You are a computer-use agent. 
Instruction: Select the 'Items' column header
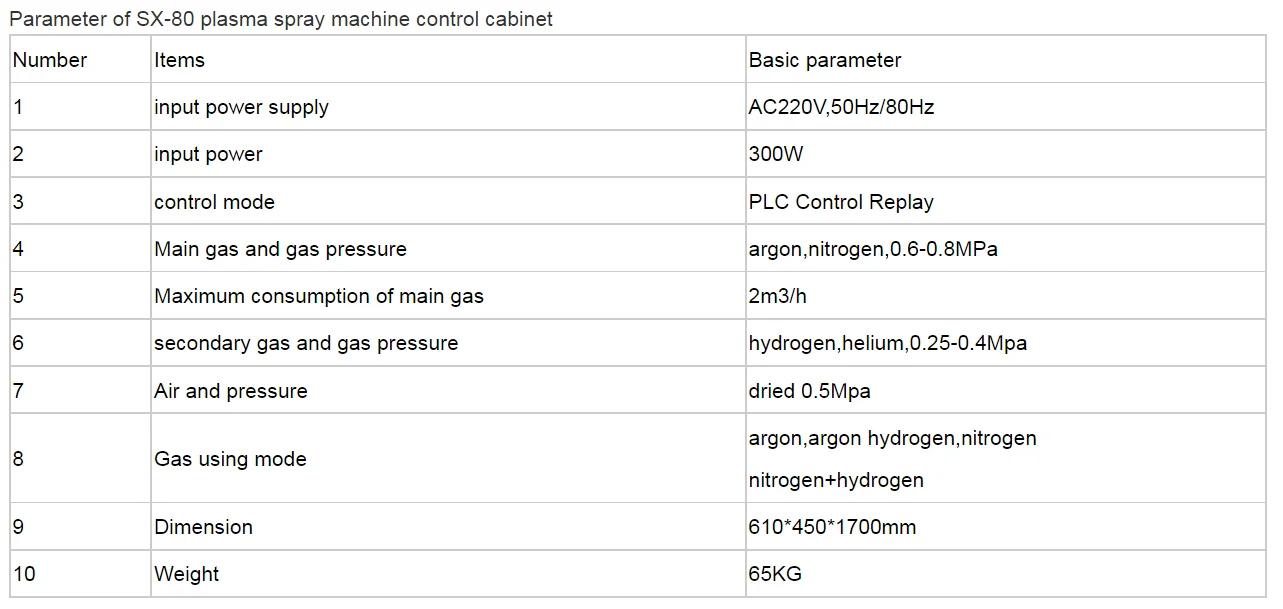pos(448,60)
